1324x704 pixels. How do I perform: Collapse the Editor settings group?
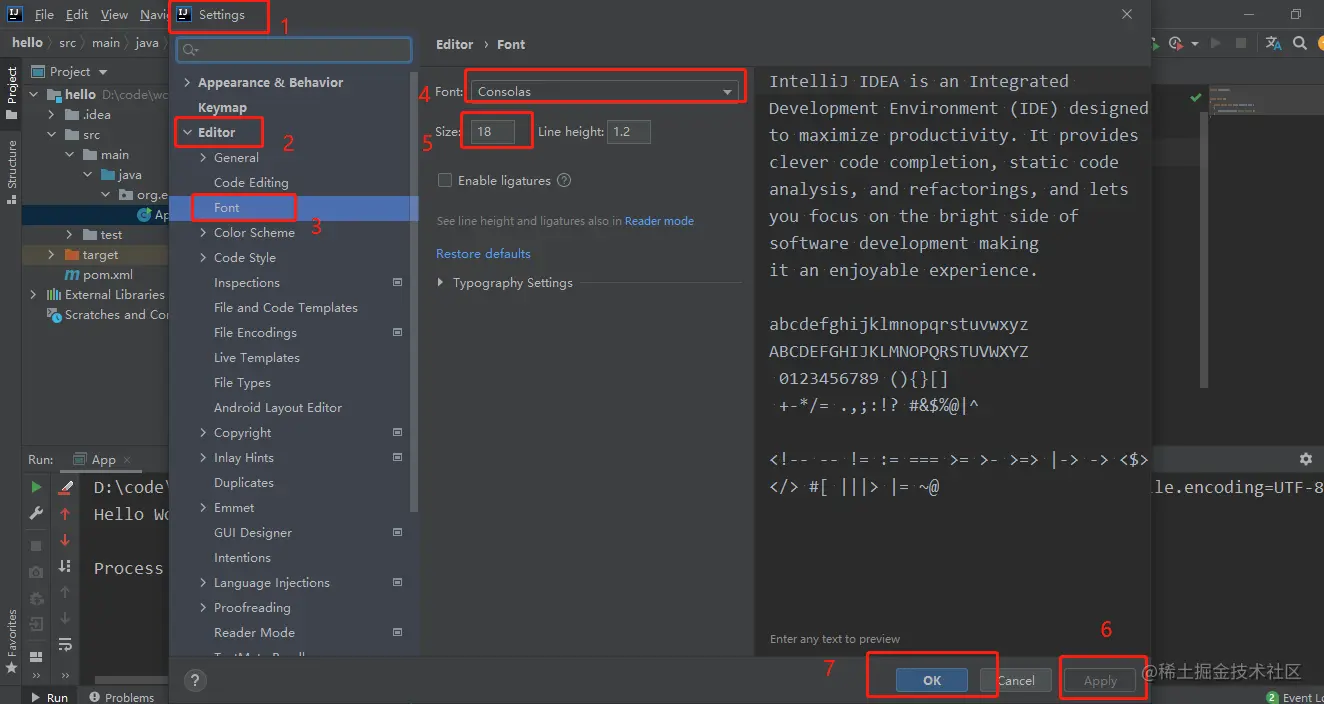187,133
